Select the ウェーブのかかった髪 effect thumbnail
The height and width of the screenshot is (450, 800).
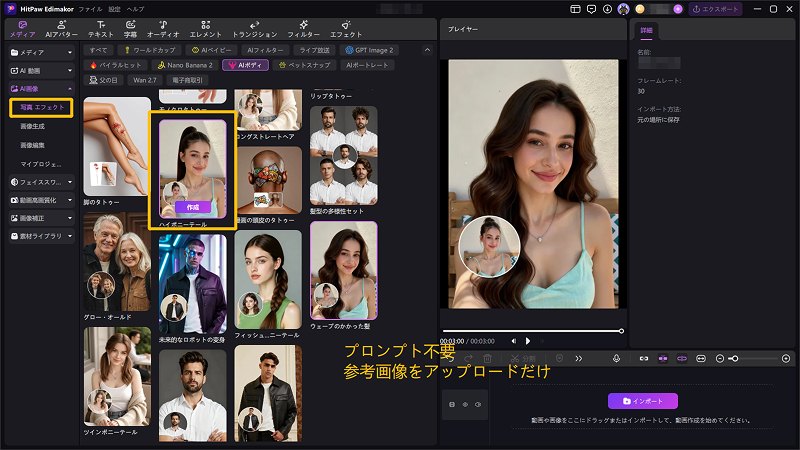(x=343, y=270)
